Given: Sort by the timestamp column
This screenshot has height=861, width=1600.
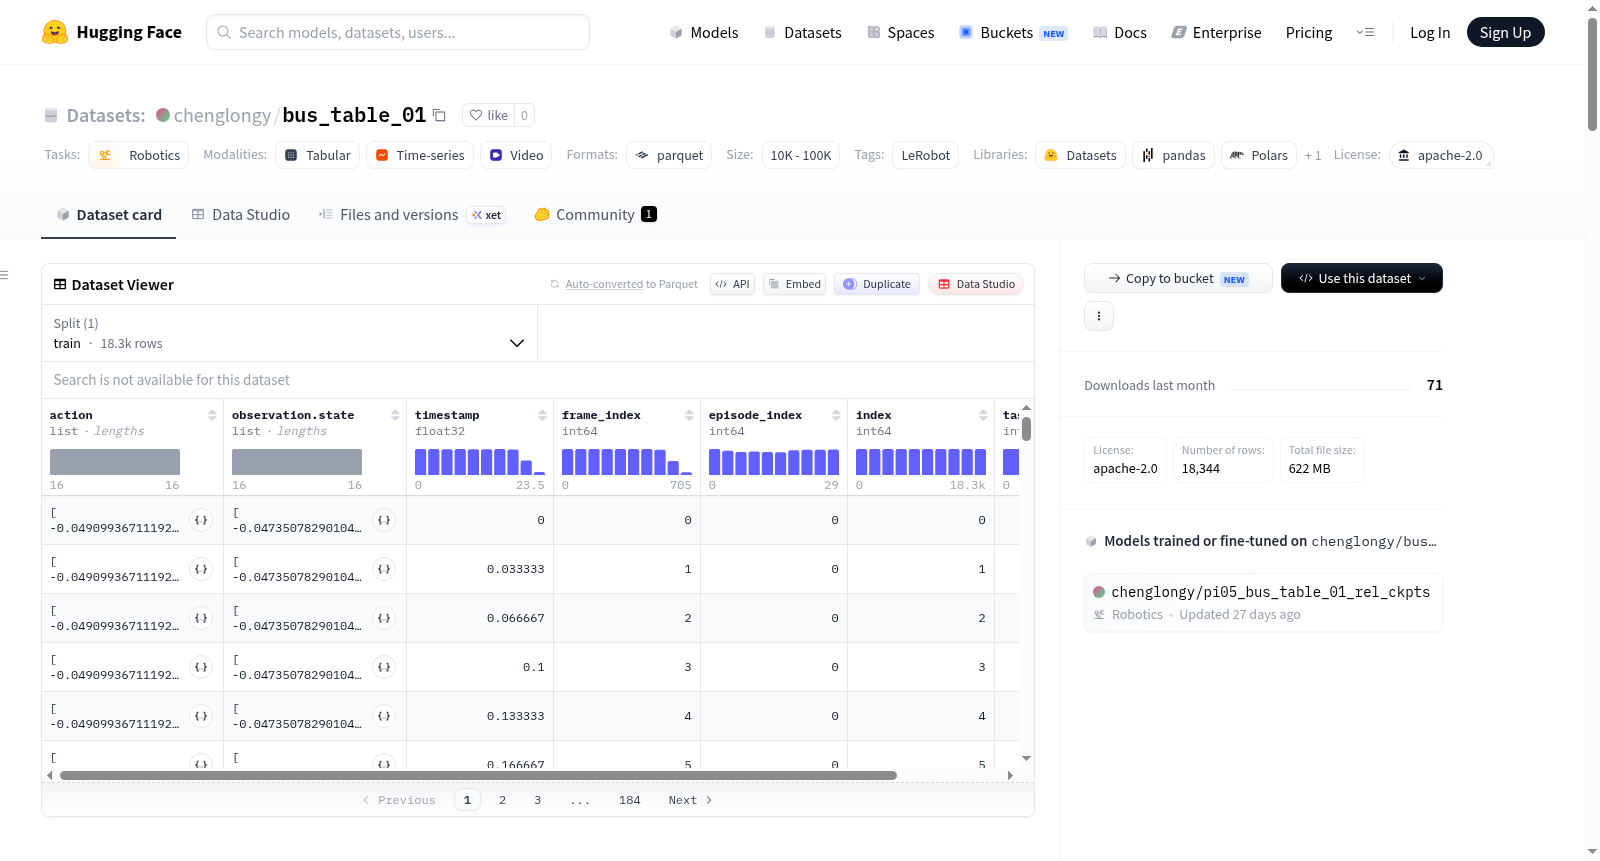Looking at the screenshot, I should coord(542,415).
